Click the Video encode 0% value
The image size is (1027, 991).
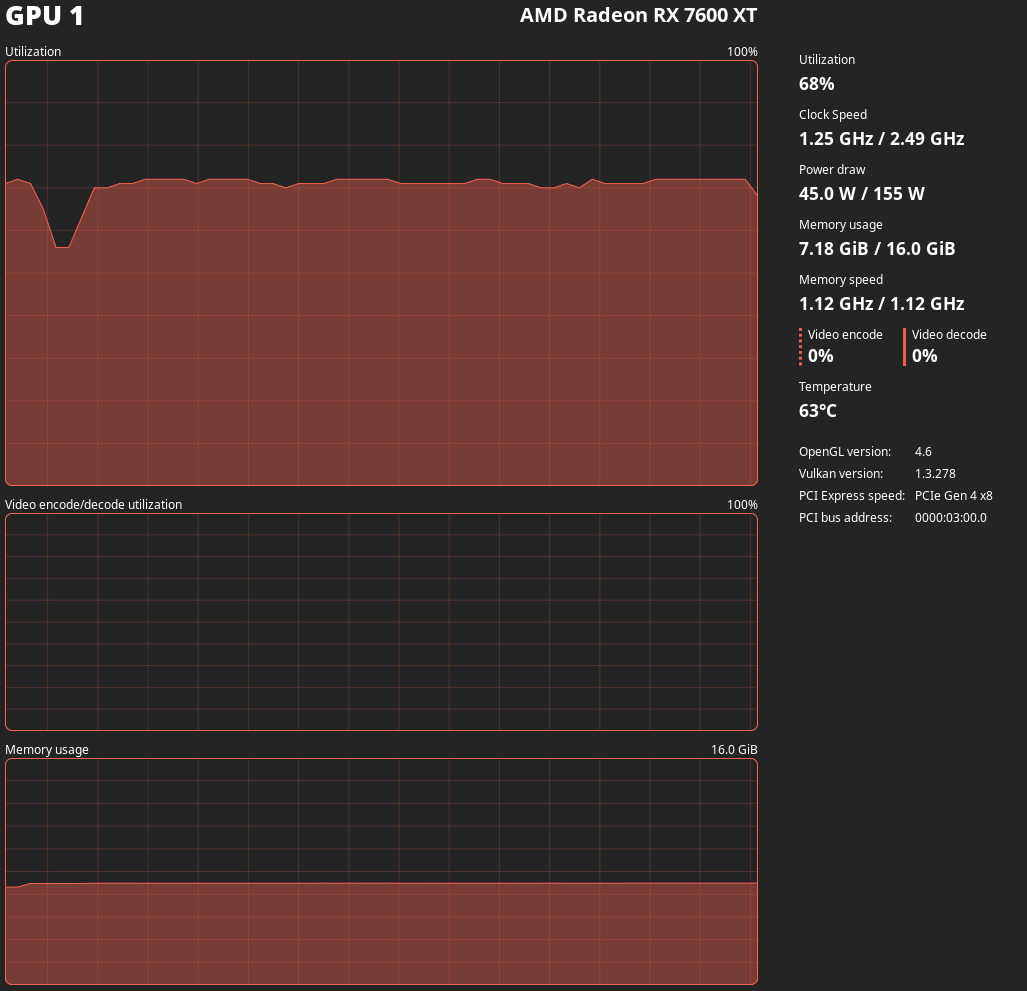820,356
